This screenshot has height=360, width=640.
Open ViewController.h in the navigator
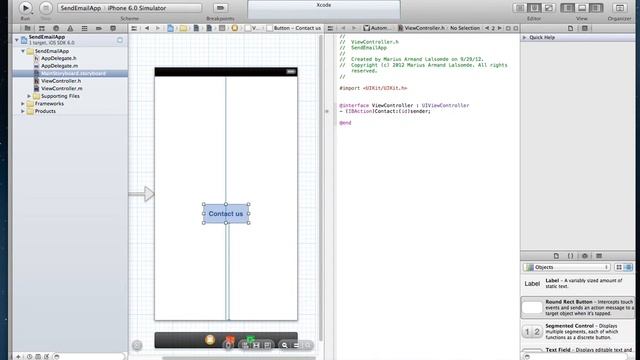tap(61, 81)
